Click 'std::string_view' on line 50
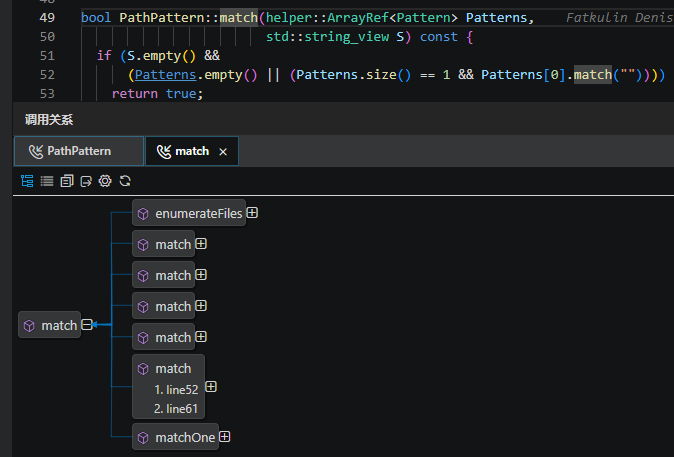Screen dimensions: 674x457 [x=328, y=37]
